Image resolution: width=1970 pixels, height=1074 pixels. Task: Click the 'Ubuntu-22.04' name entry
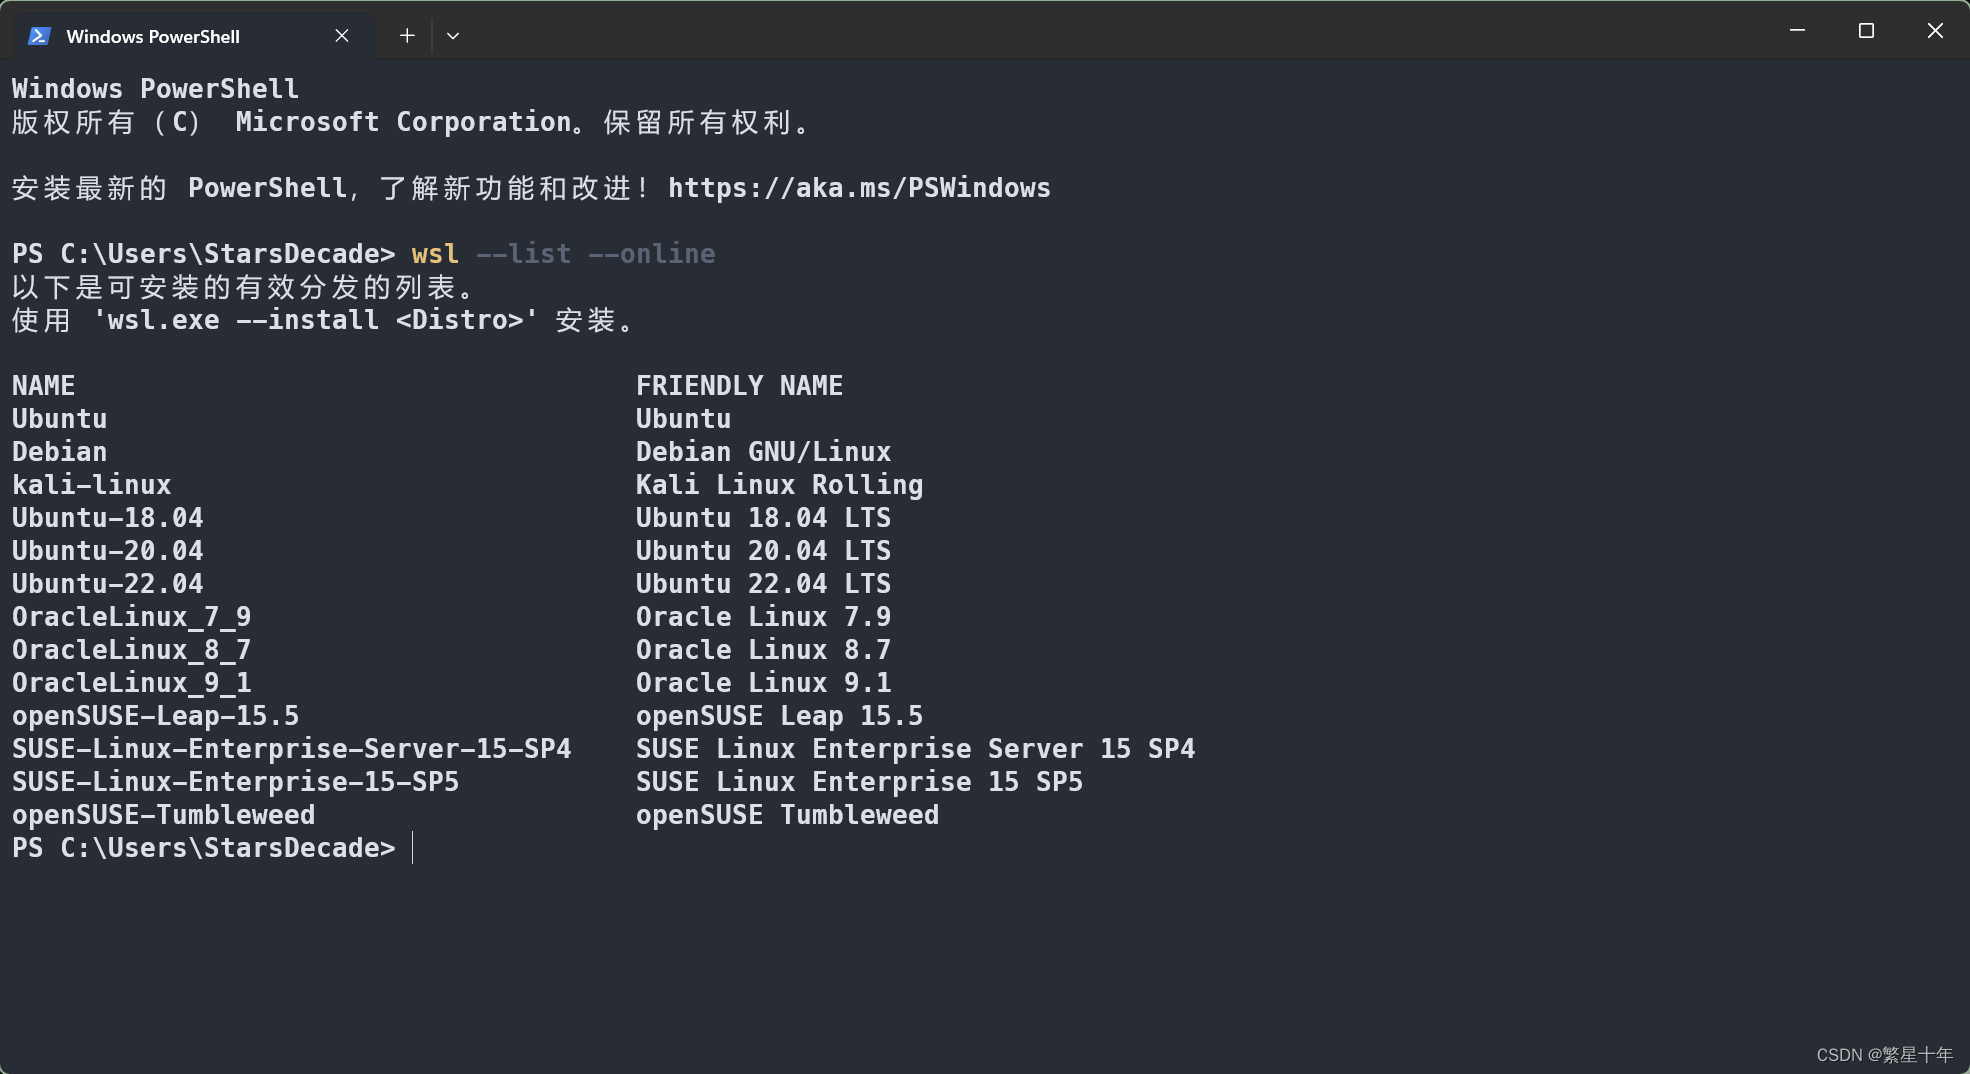pos(108,584)
